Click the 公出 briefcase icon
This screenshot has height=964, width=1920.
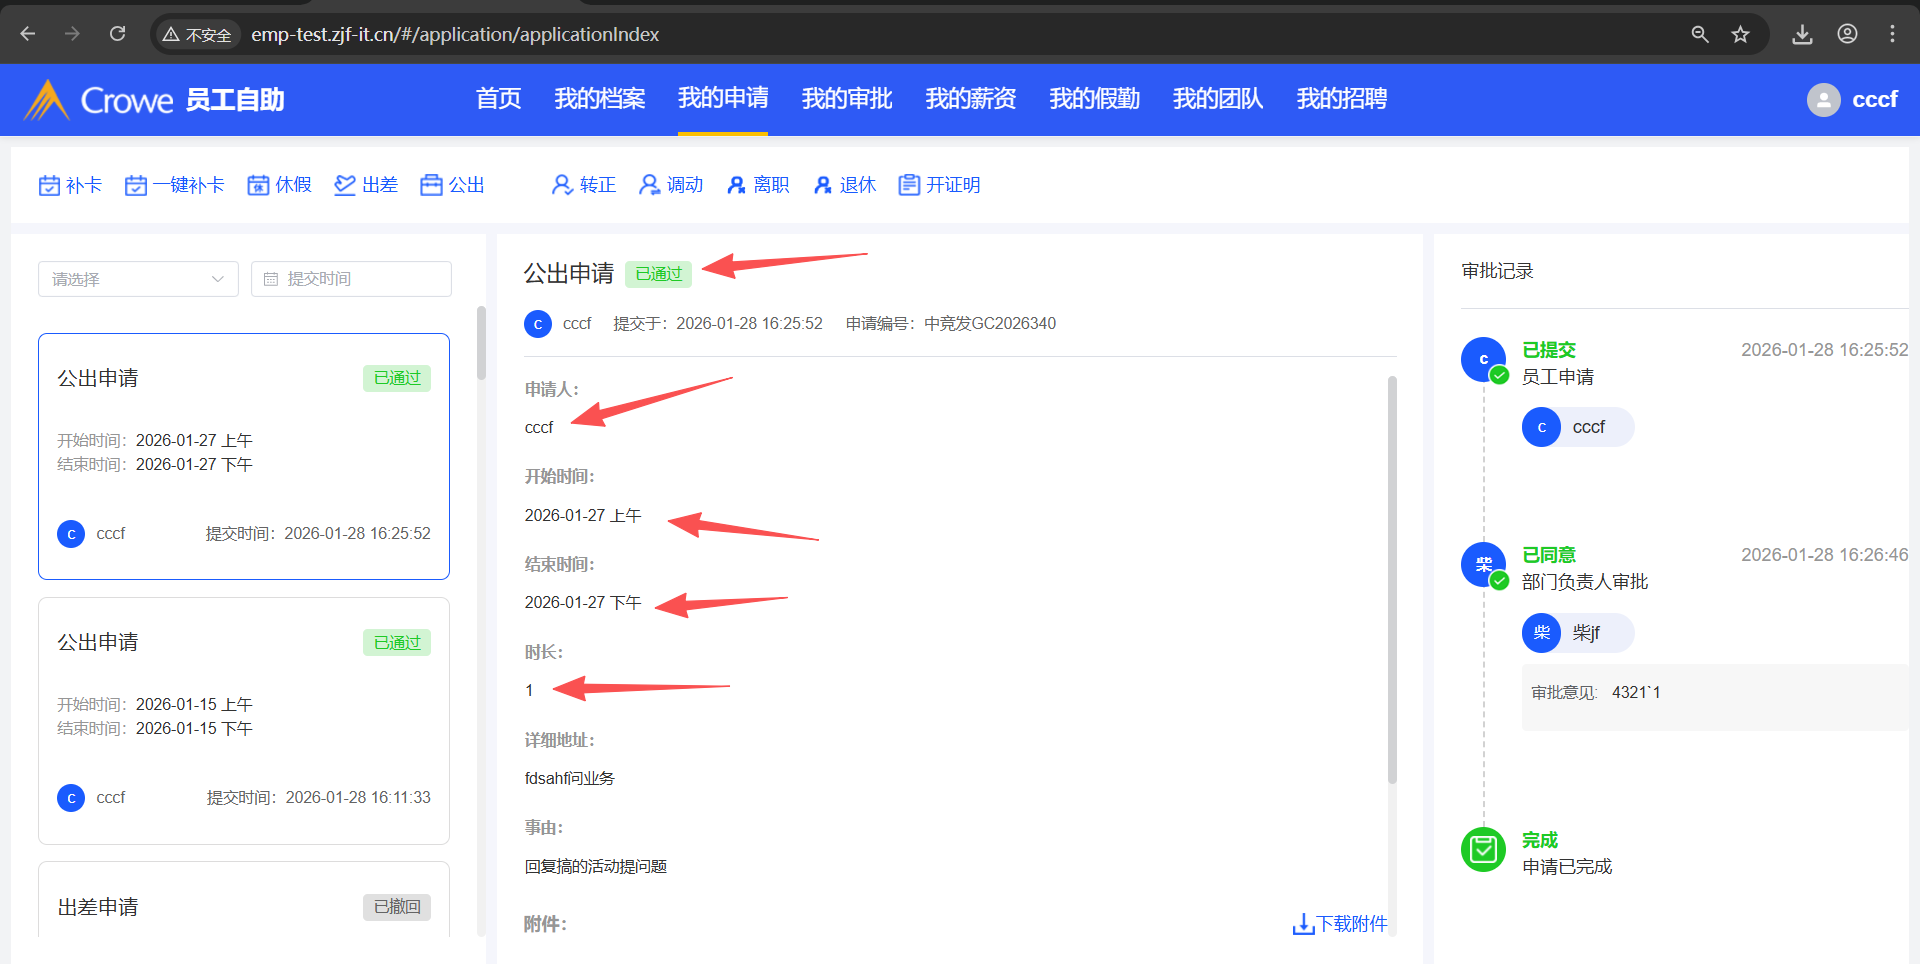[431, 185]
